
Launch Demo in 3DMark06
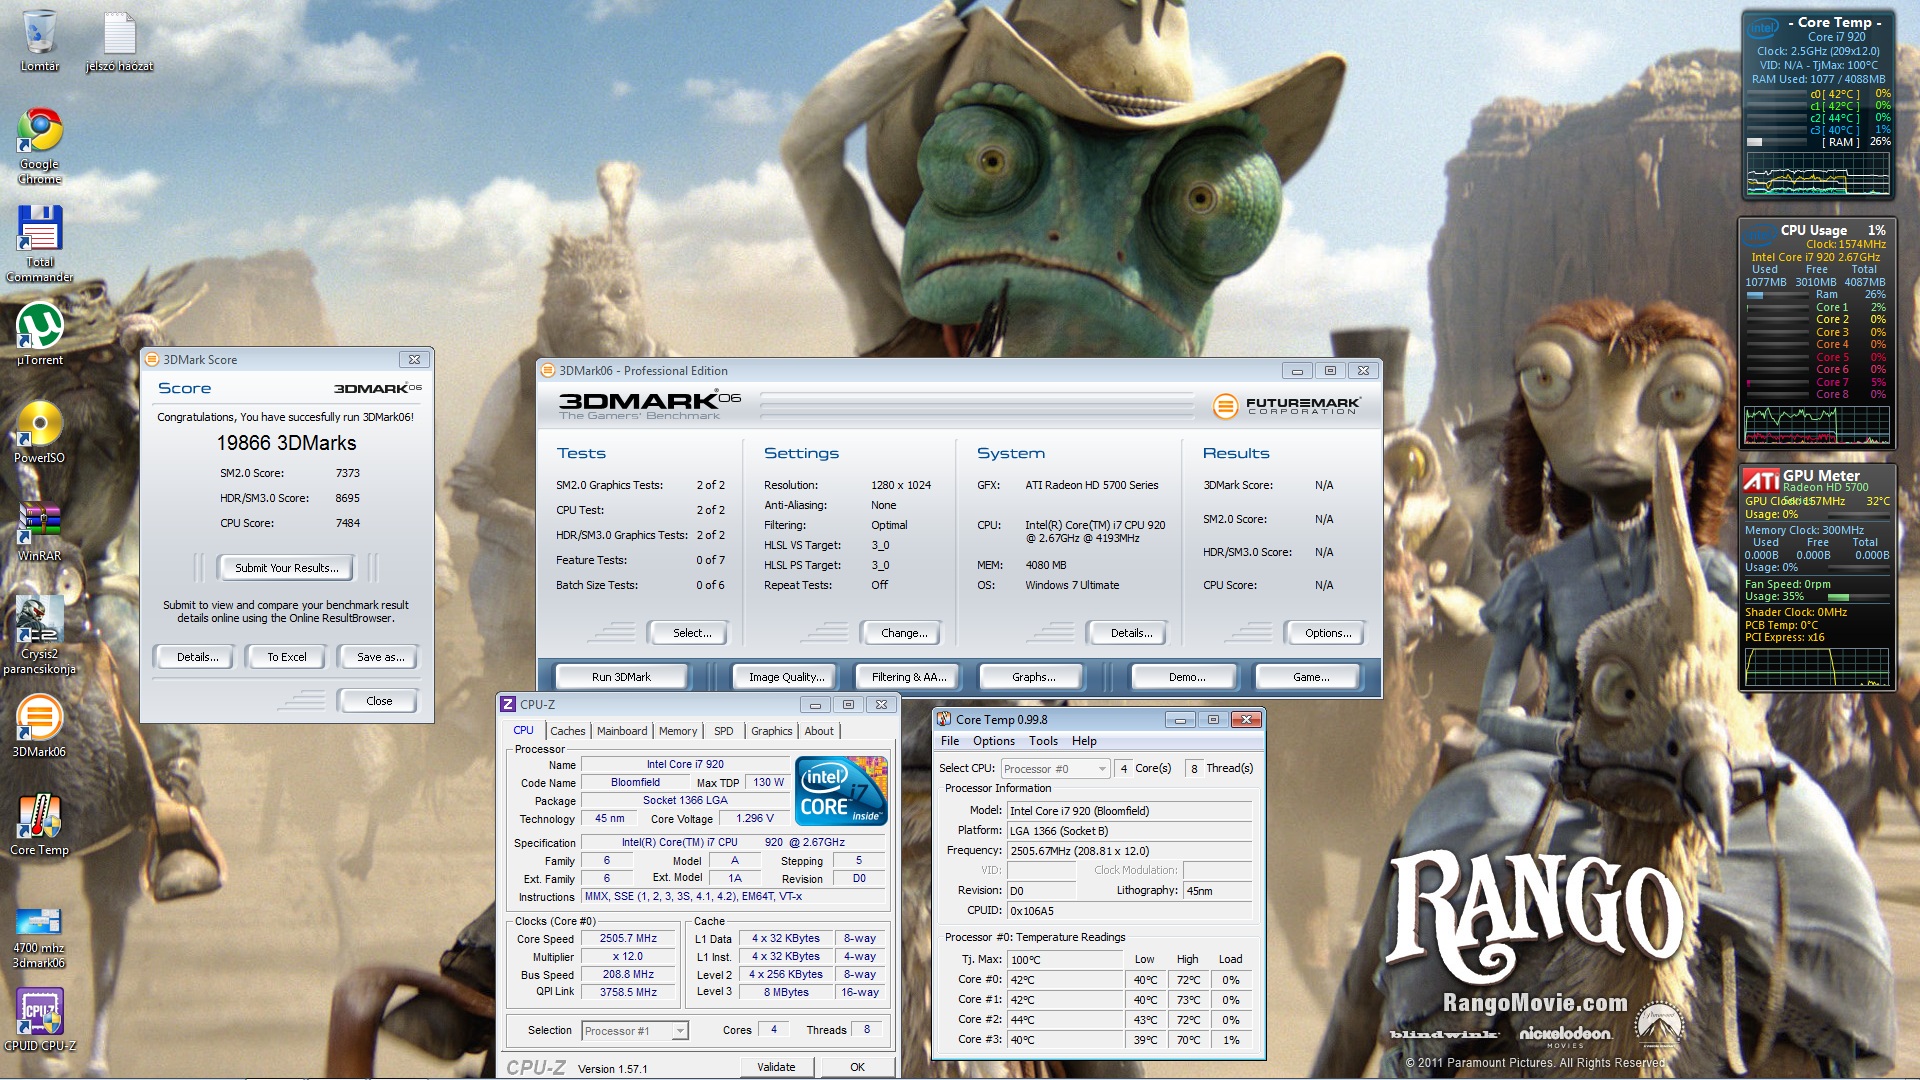(x=1186, y=677)
